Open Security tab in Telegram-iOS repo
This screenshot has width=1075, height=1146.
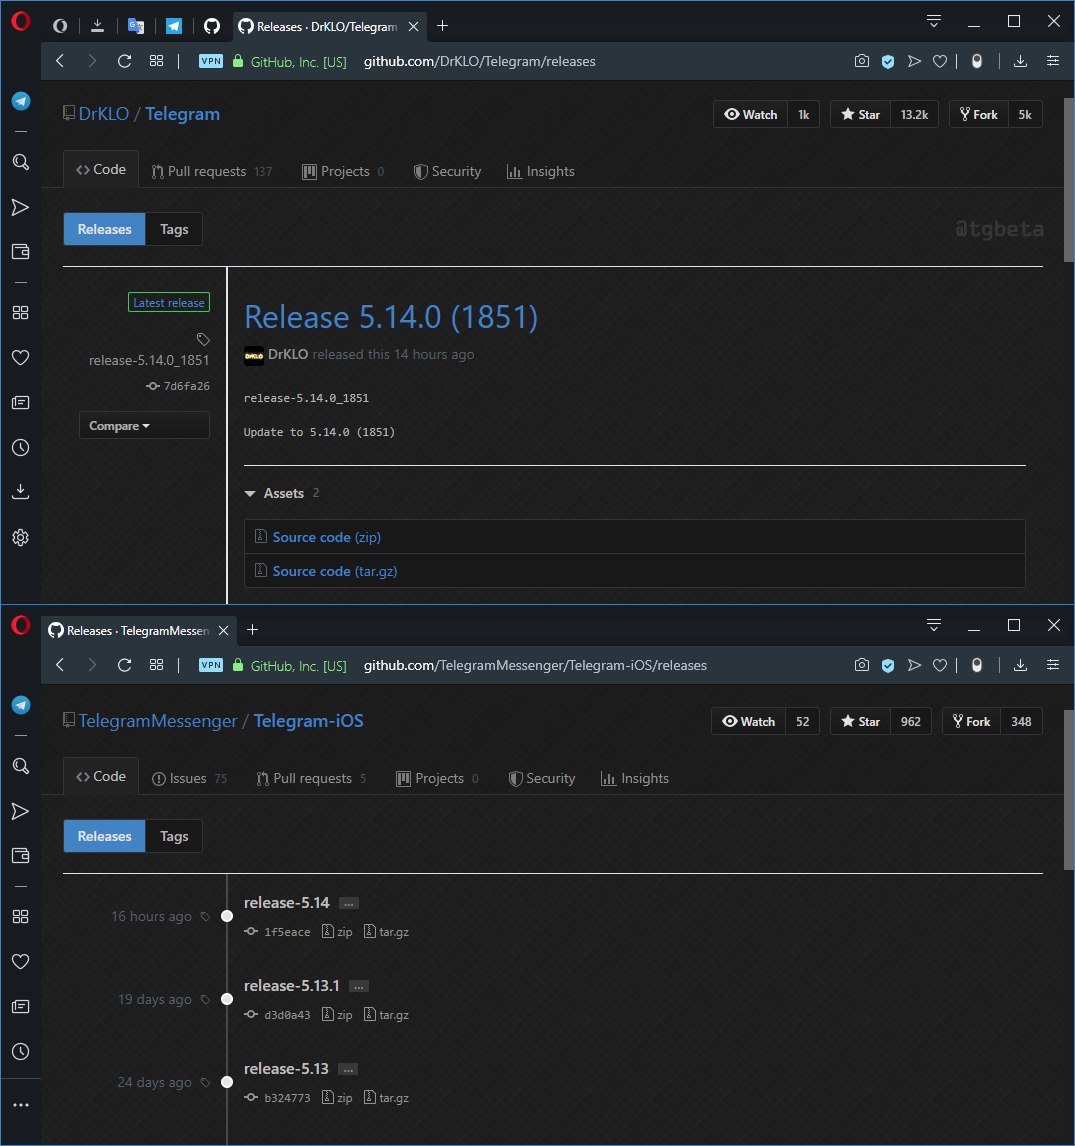point(542,779)
